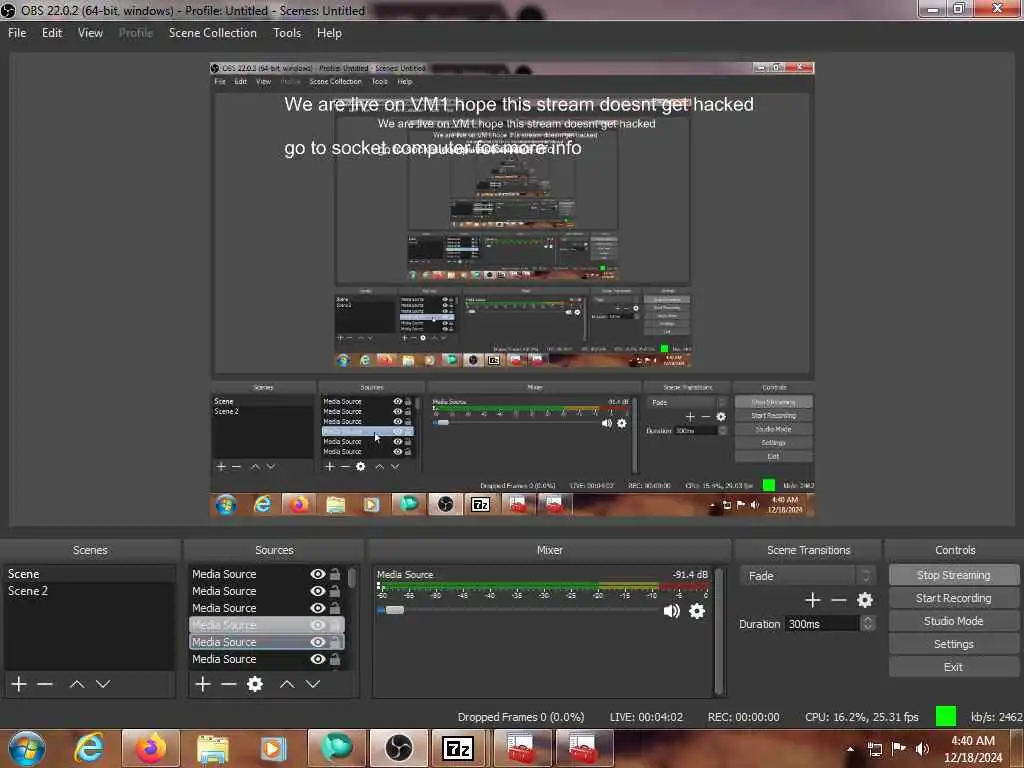The width and height of the screenshot is (1024, 768).
Task: Click the network icon in the system tray
Action: tap(874, 748)
